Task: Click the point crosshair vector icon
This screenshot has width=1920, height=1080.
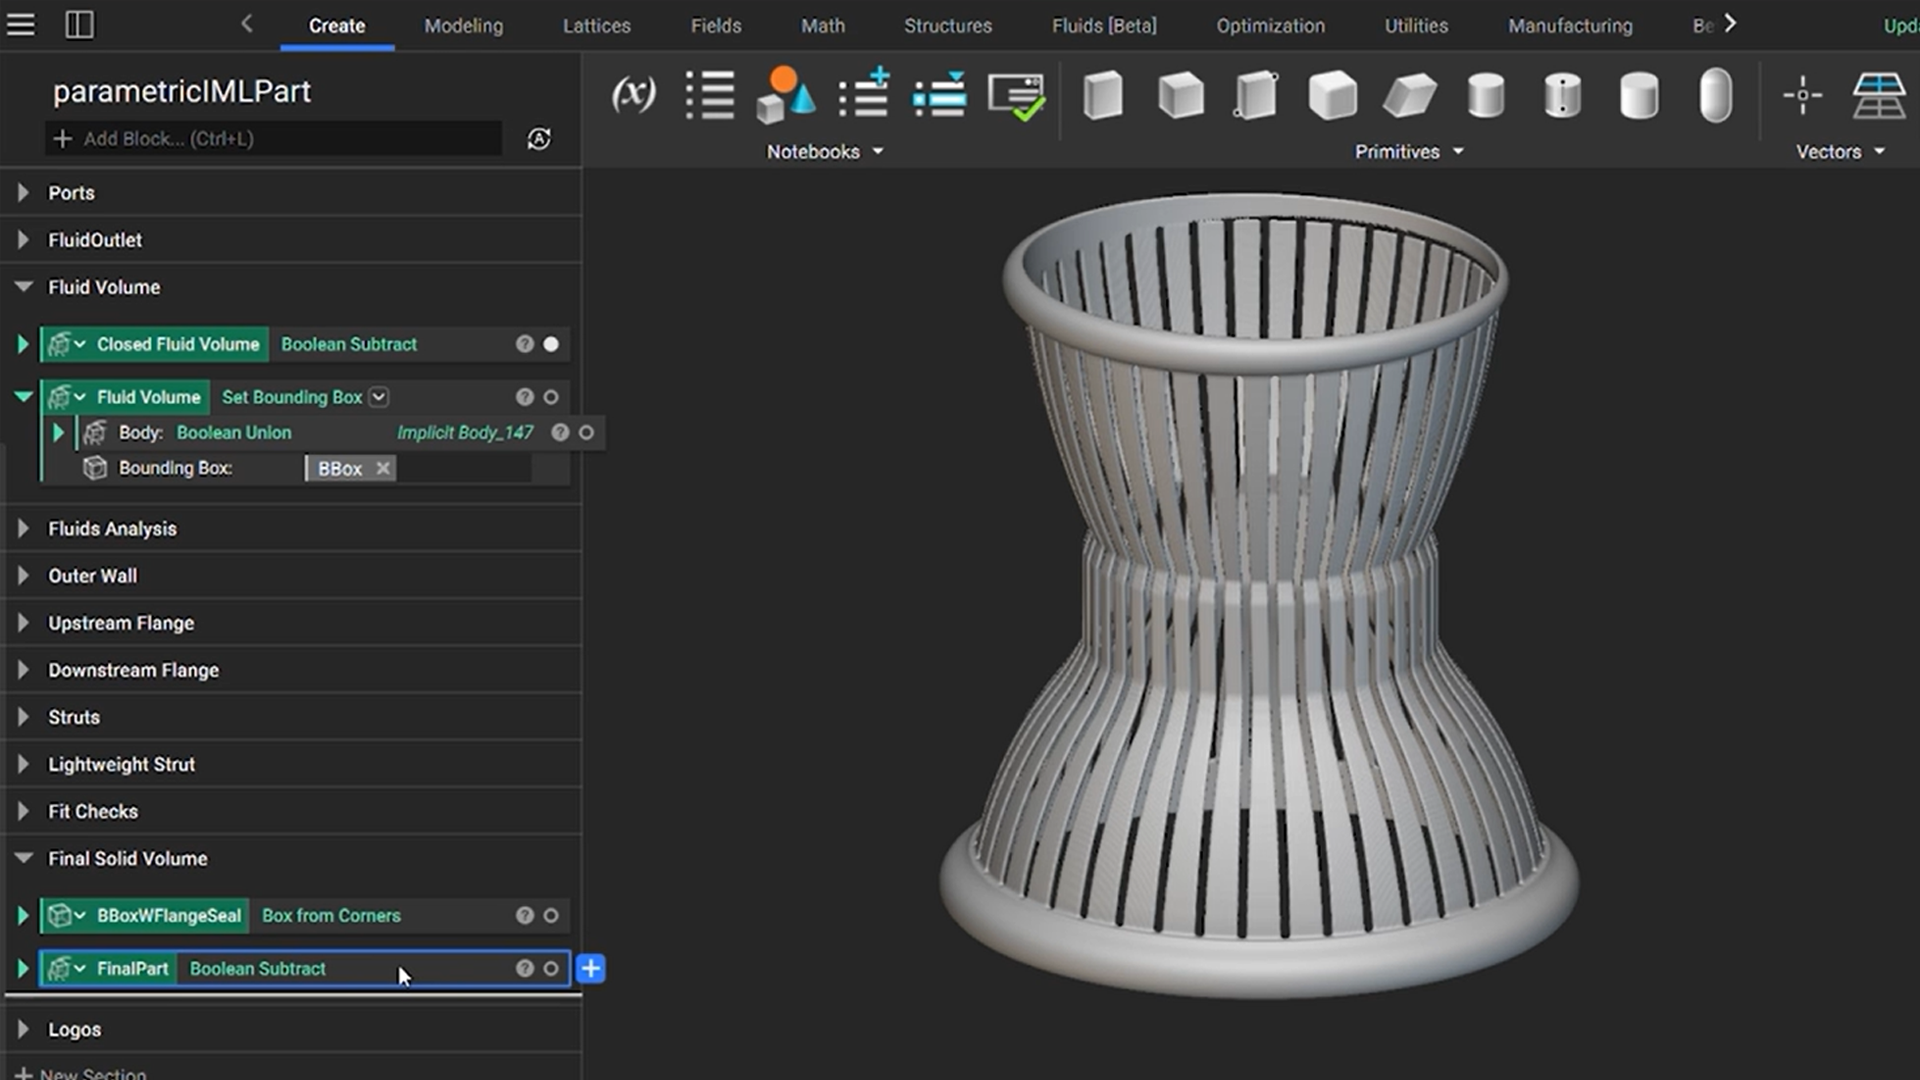Action: coord(1802,95)
